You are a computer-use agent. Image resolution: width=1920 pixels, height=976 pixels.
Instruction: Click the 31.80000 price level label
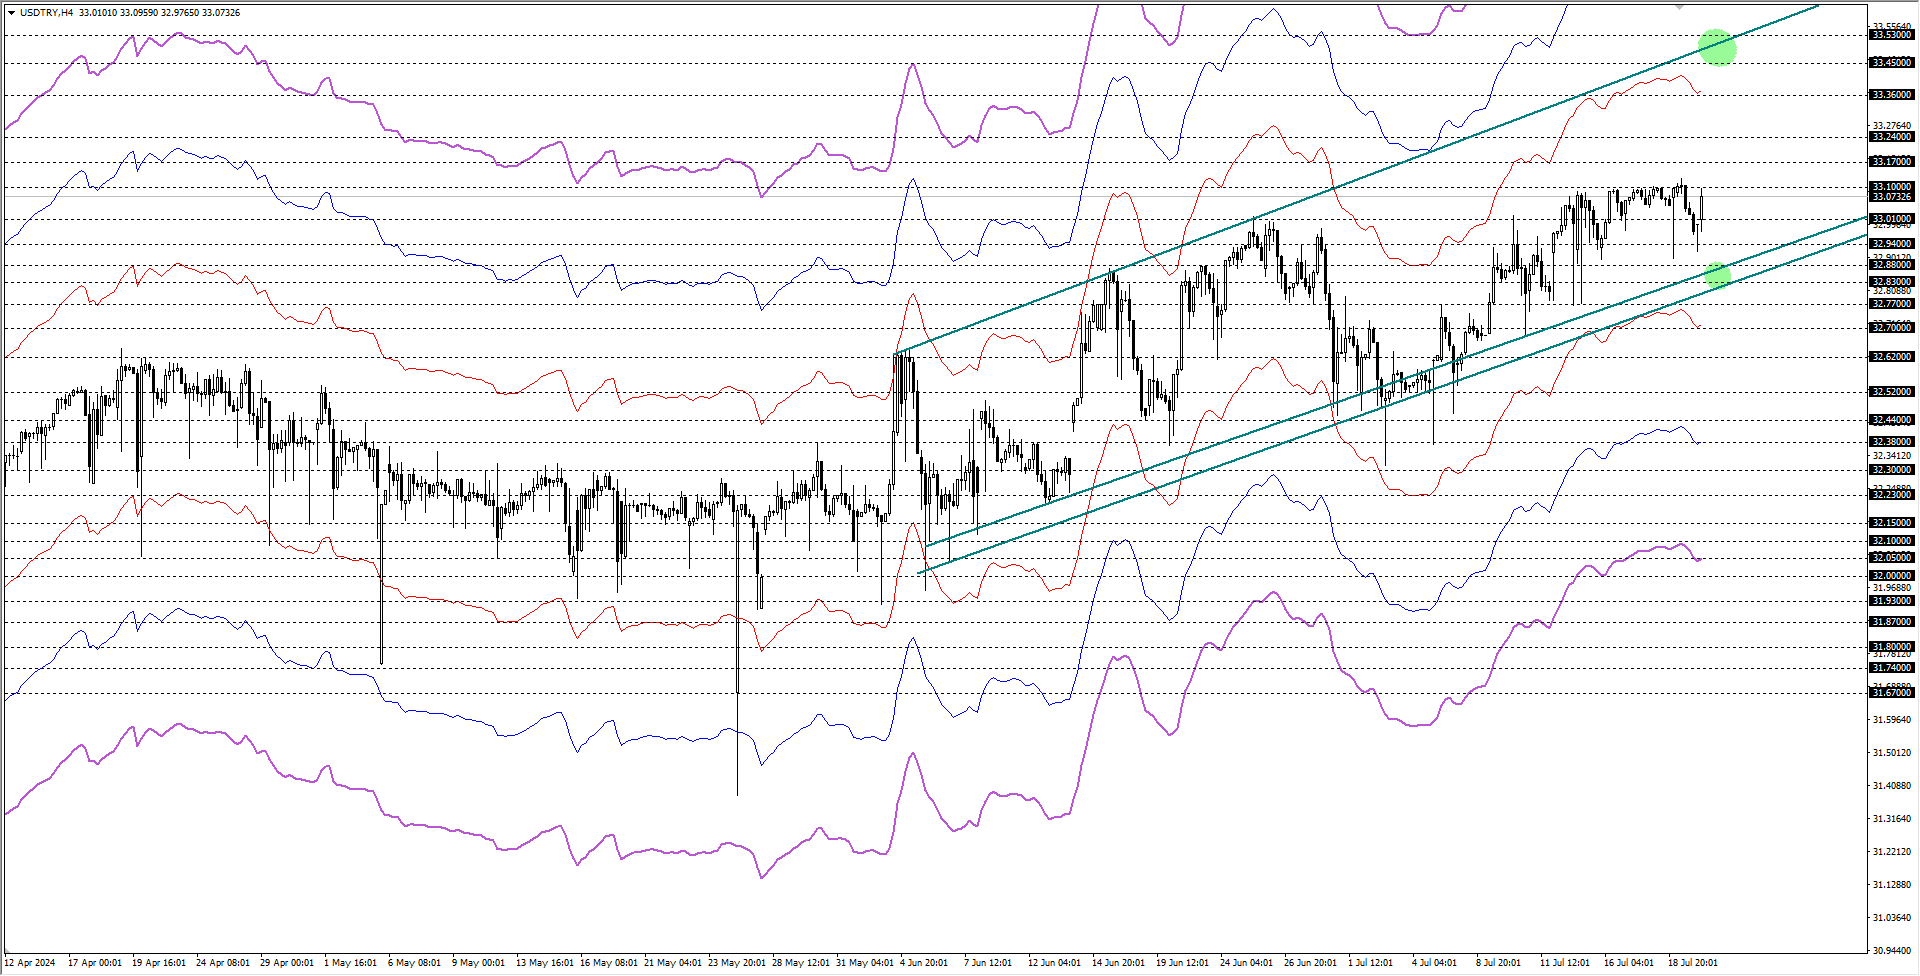[x=1892, y=647]
